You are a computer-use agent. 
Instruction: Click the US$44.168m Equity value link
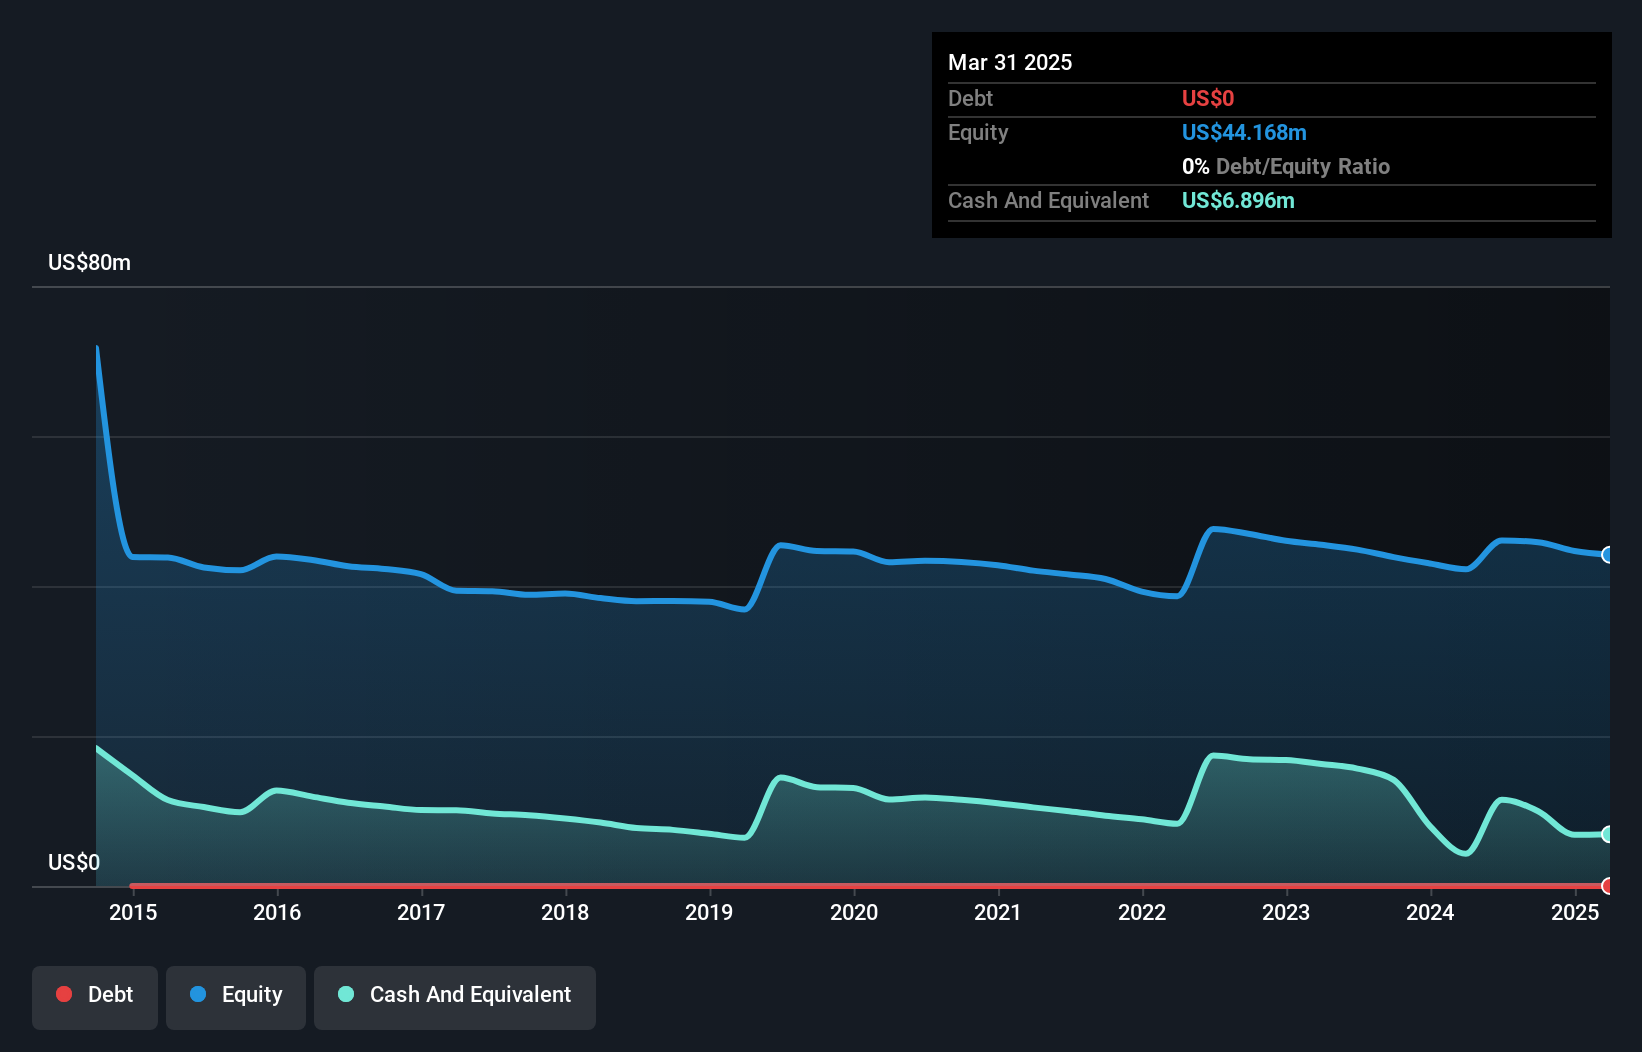1244,132
